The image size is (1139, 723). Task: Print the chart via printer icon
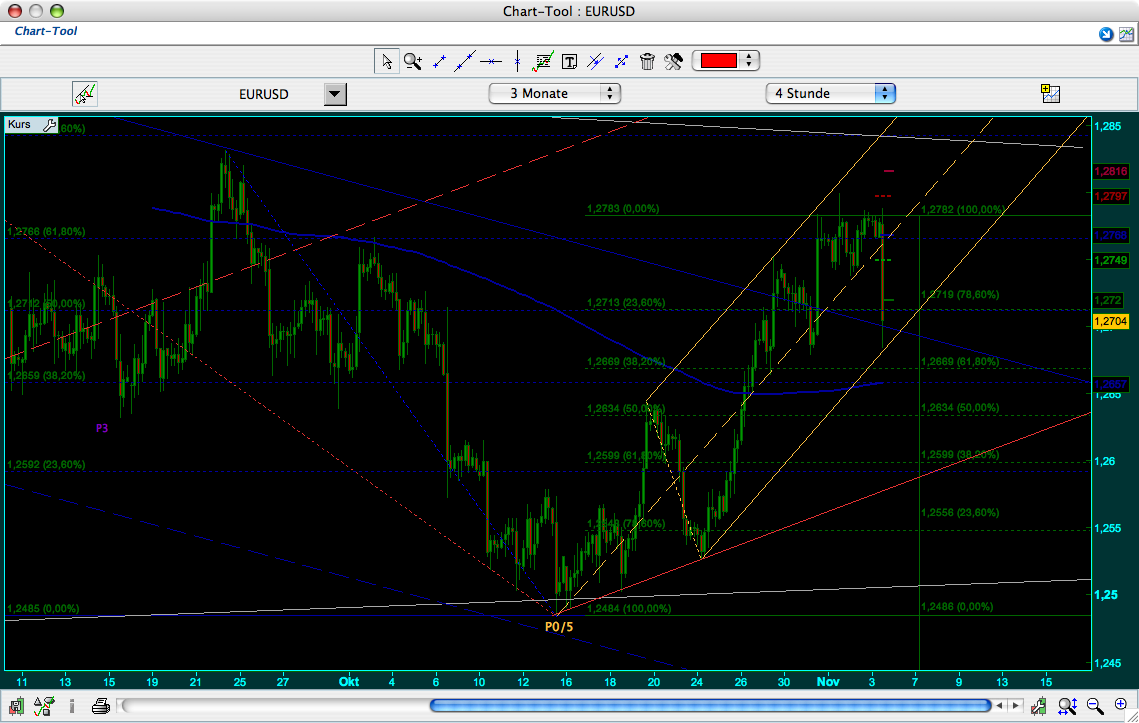101,706
